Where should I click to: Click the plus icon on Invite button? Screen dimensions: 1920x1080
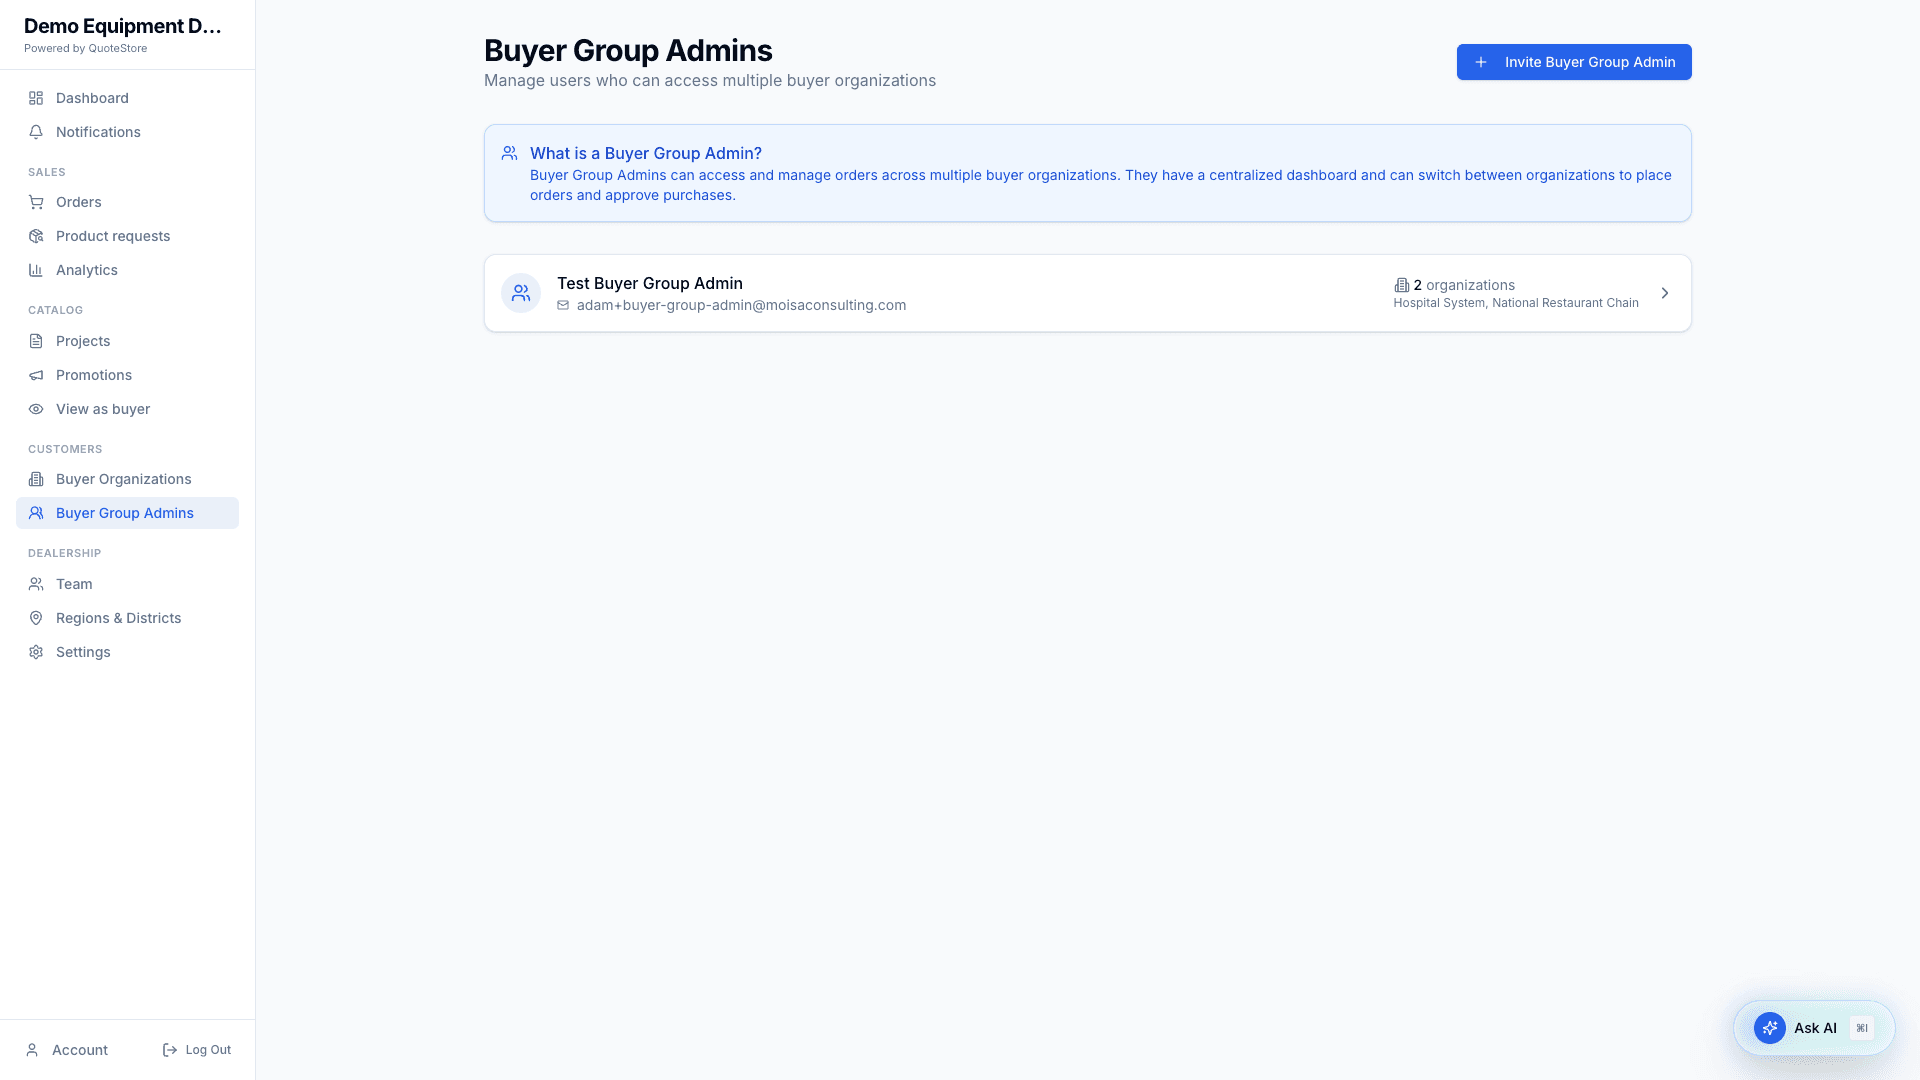(x=1481, y=62)
